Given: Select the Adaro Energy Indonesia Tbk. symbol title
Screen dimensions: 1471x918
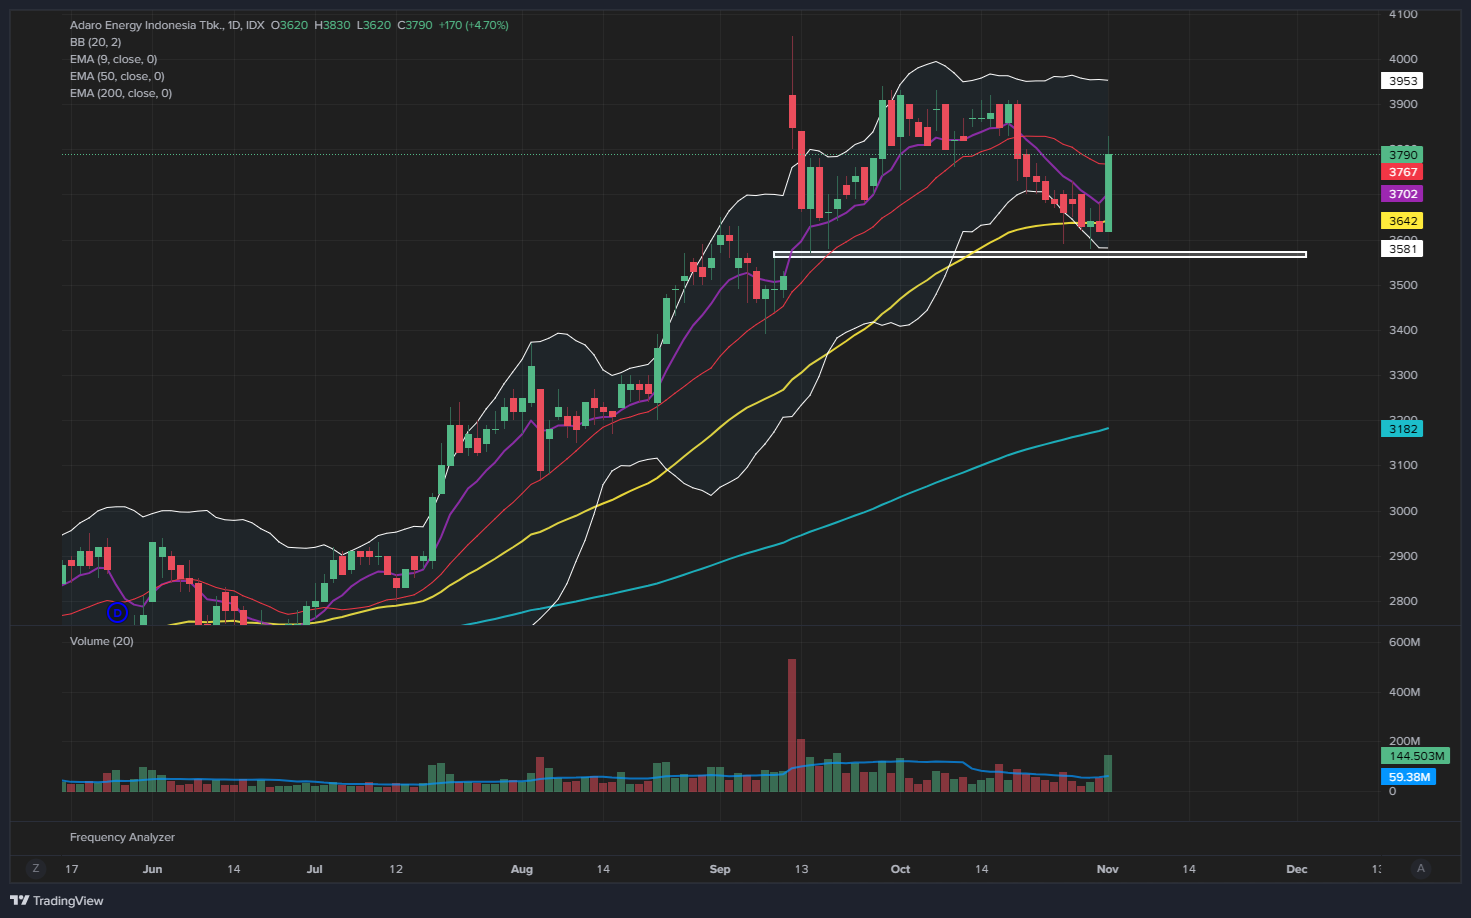Looking at the screenshot, I should 146,25.
